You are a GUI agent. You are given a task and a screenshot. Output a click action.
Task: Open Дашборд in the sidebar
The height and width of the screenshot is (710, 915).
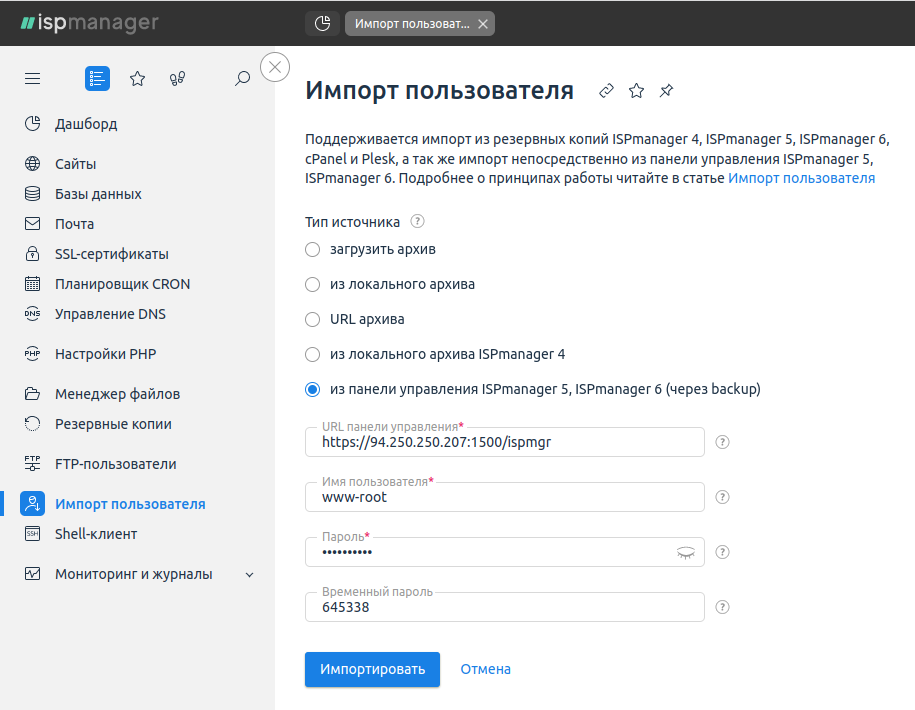[x=86, y=124]
